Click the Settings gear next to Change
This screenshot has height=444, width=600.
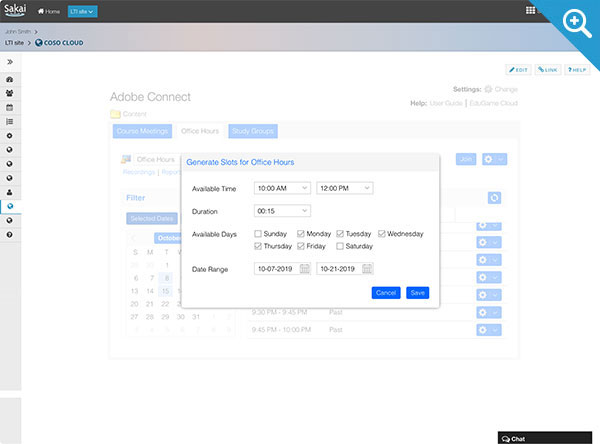pyautogui.click(x=488, y=89)
